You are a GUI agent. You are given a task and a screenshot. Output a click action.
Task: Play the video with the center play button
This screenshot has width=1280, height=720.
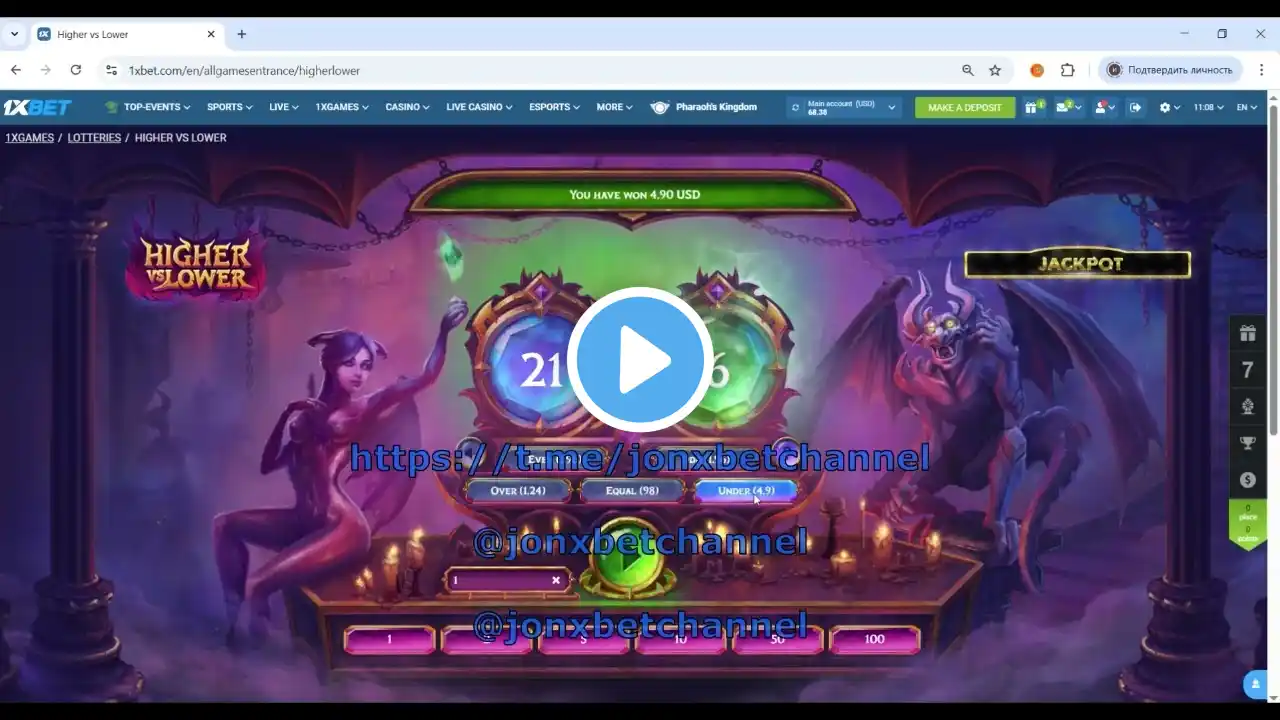click(x=640, y=360)
